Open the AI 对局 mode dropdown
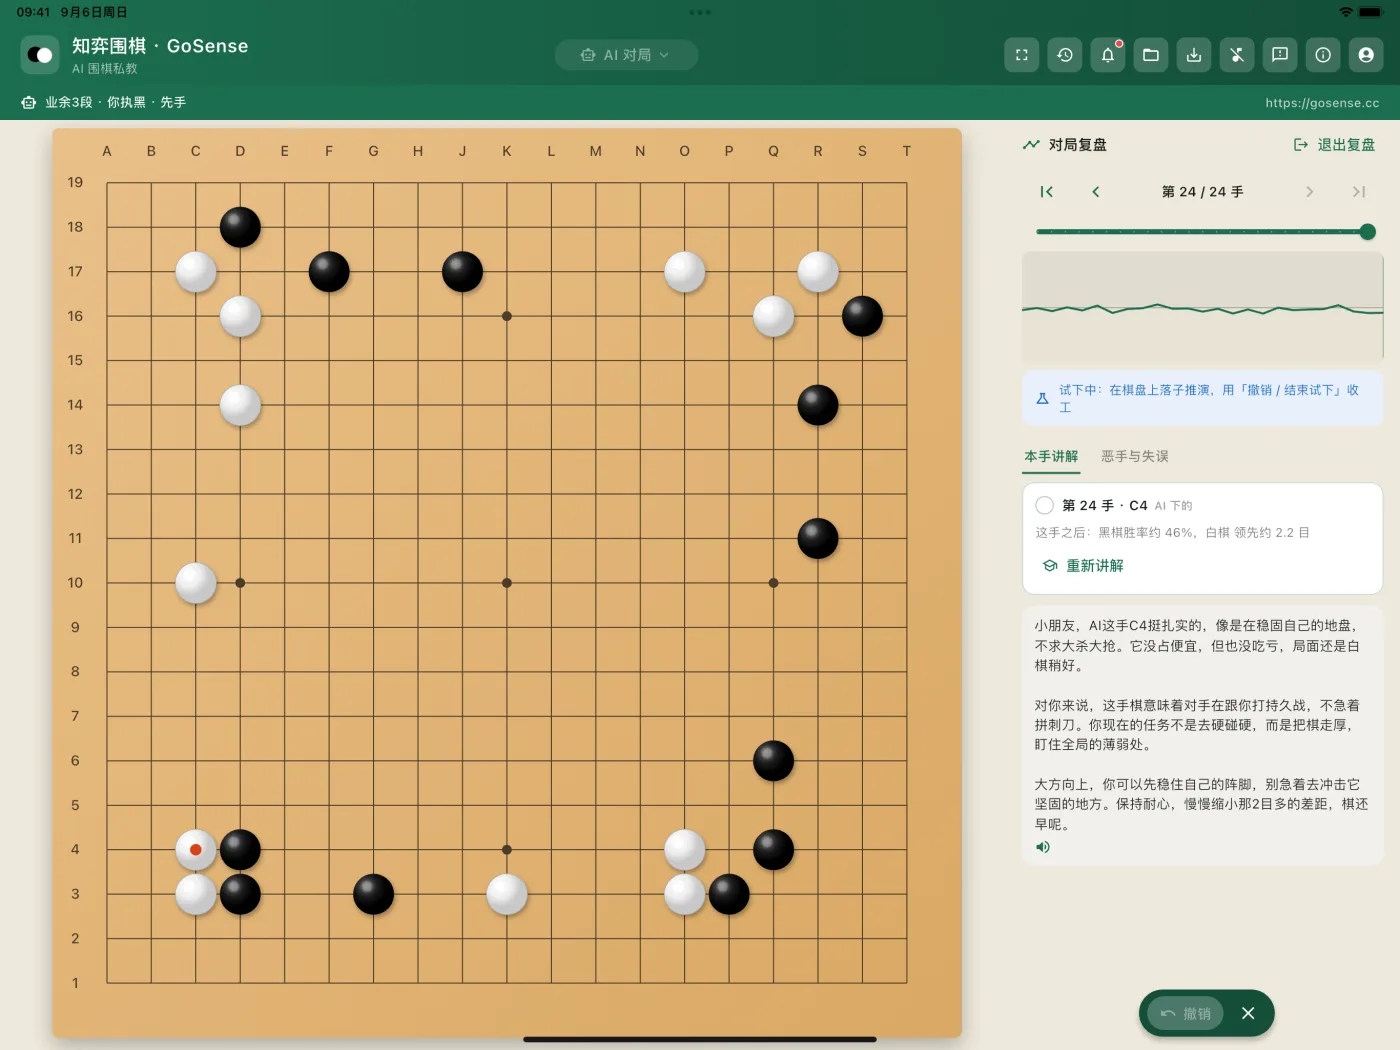 coord(626,55)
